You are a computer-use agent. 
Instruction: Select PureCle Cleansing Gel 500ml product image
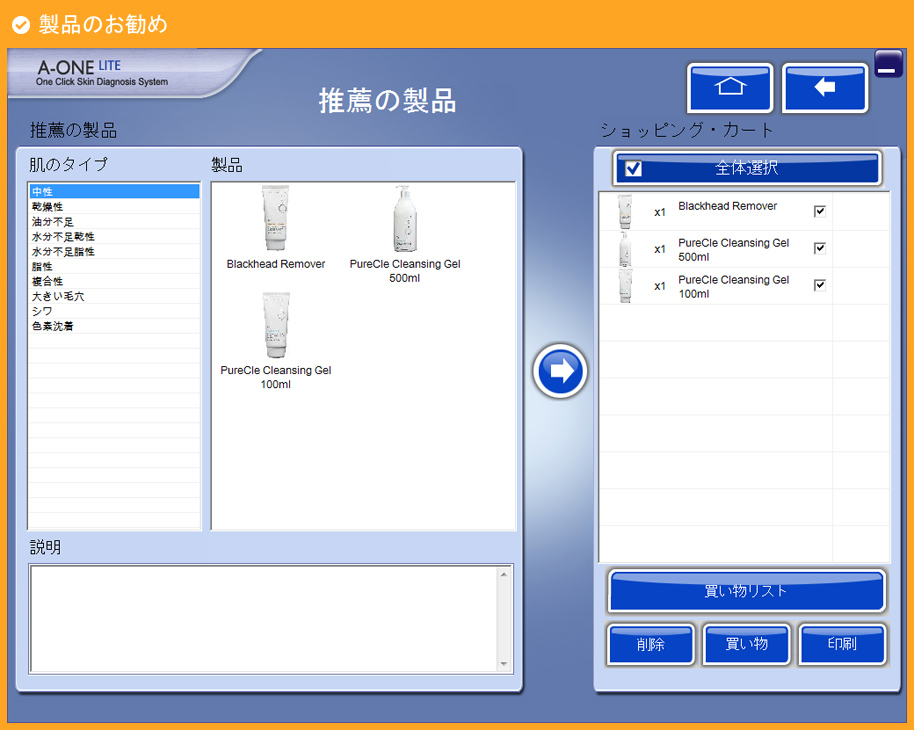coord(405,220)
